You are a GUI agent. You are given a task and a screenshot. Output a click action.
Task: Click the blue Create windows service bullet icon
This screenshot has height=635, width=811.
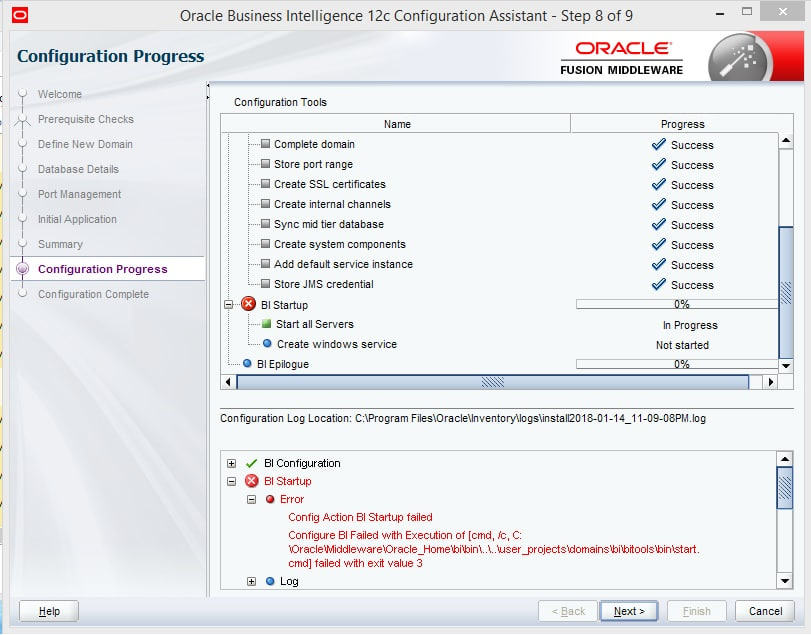pos(267,343)
